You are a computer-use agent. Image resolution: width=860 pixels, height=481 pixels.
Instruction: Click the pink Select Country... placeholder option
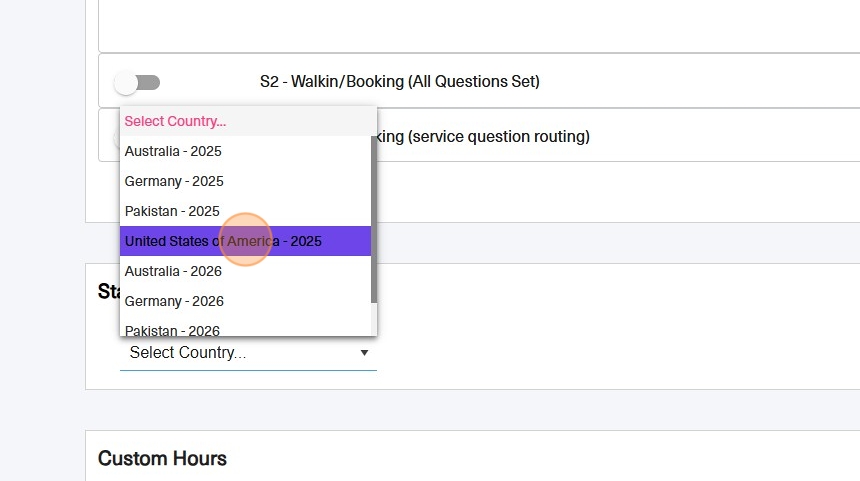pos(175,121)
